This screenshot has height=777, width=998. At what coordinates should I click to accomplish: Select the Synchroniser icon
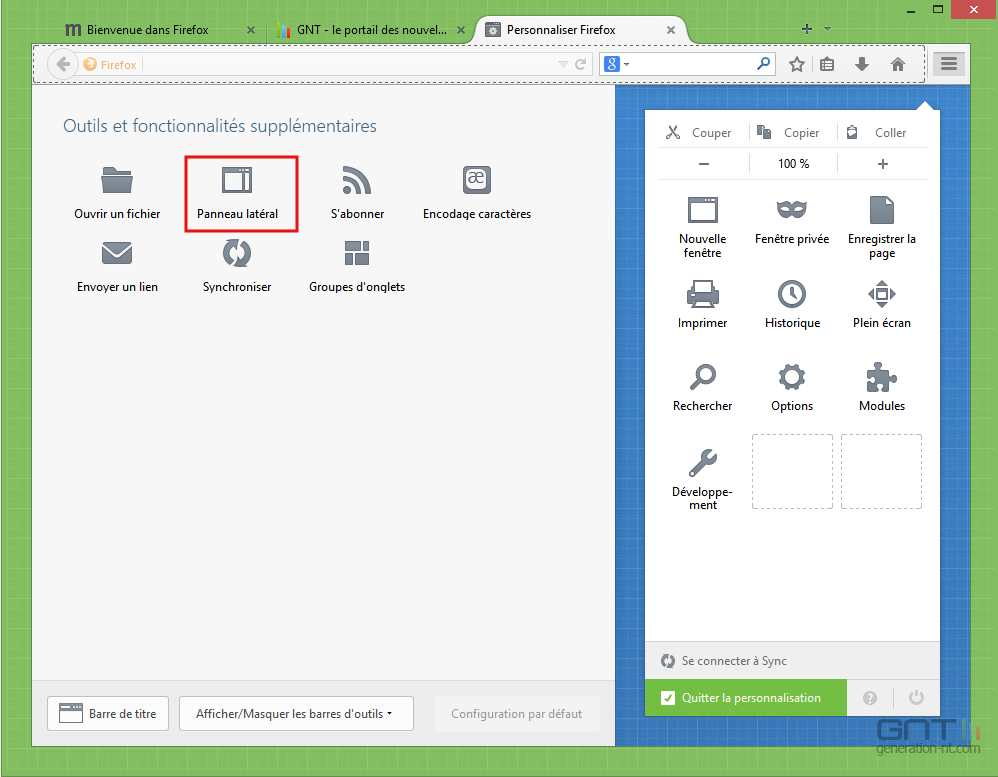(x=237, y=253)
